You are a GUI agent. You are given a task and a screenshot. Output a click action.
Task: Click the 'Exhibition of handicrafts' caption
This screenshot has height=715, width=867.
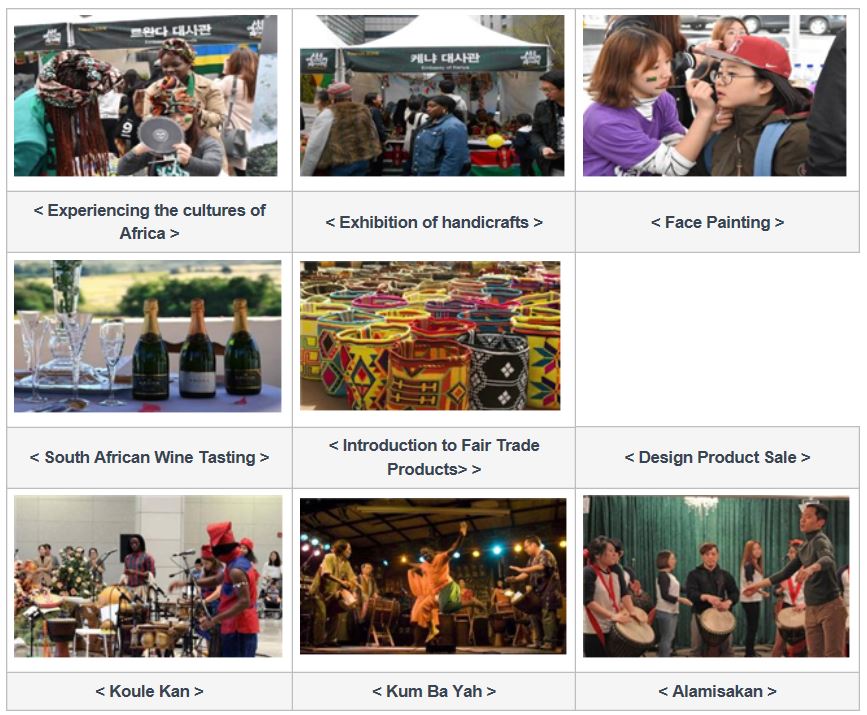point(434,222)
